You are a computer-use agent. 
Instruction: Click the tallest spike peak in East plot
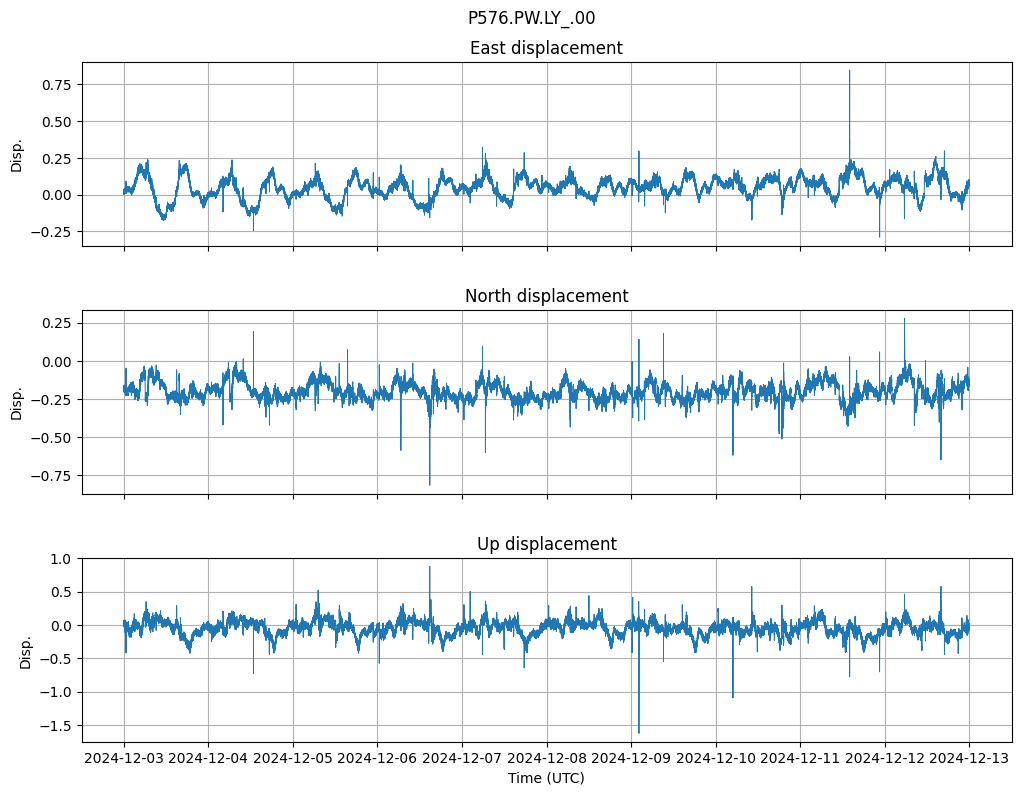pos(849,71)
